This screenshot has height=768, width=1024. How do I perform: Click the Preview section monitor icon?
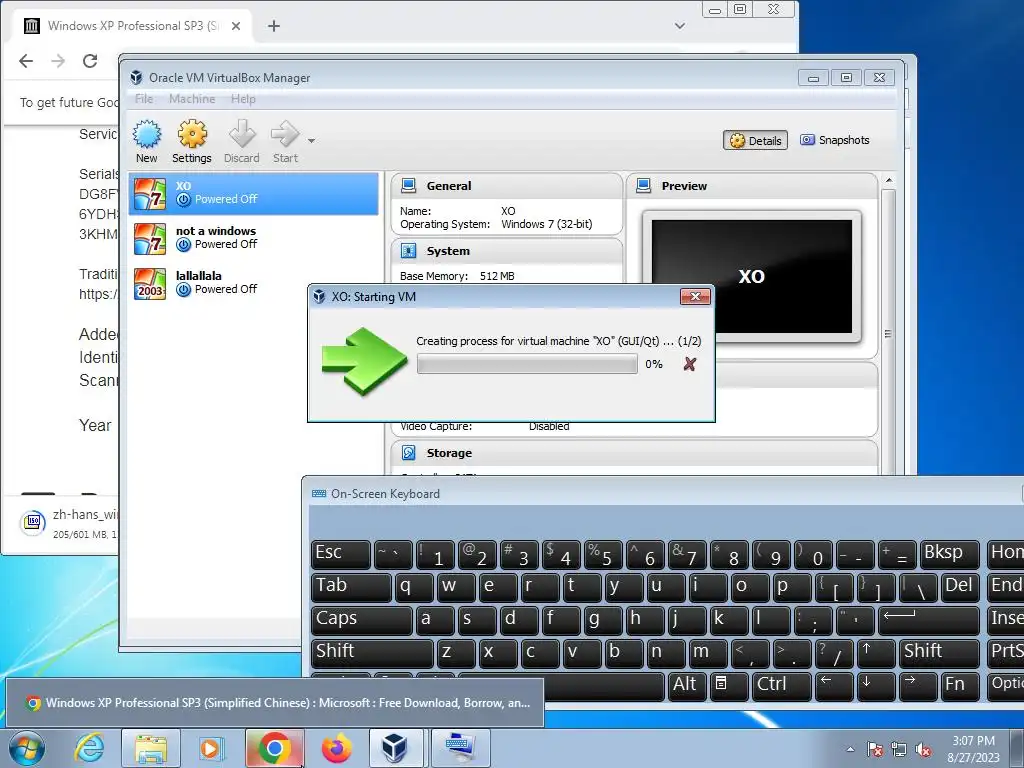[643, 185]
